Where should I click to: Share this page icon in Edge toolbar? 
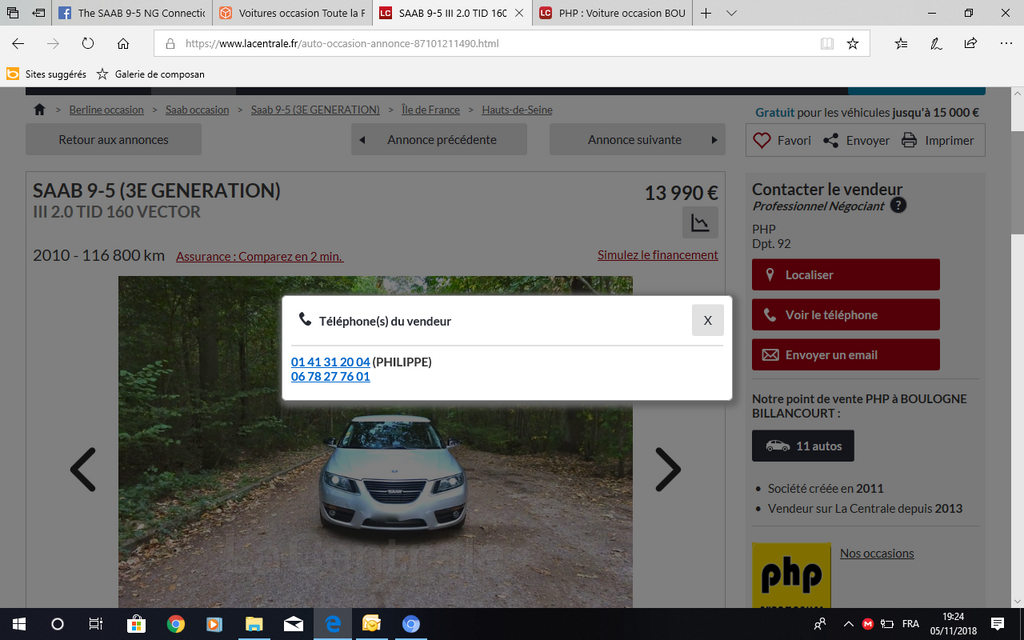(970, 44)
